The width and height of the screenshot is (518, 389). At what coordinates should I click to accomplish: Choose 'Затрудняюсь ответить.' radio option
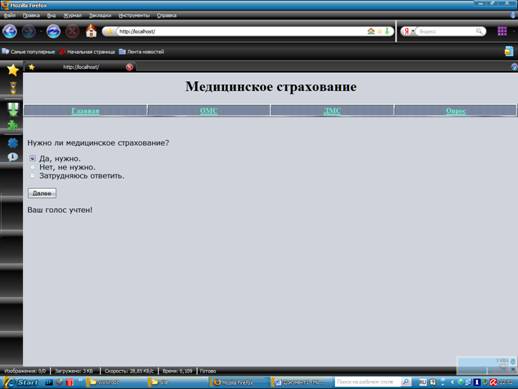click(x=32, y=176)
